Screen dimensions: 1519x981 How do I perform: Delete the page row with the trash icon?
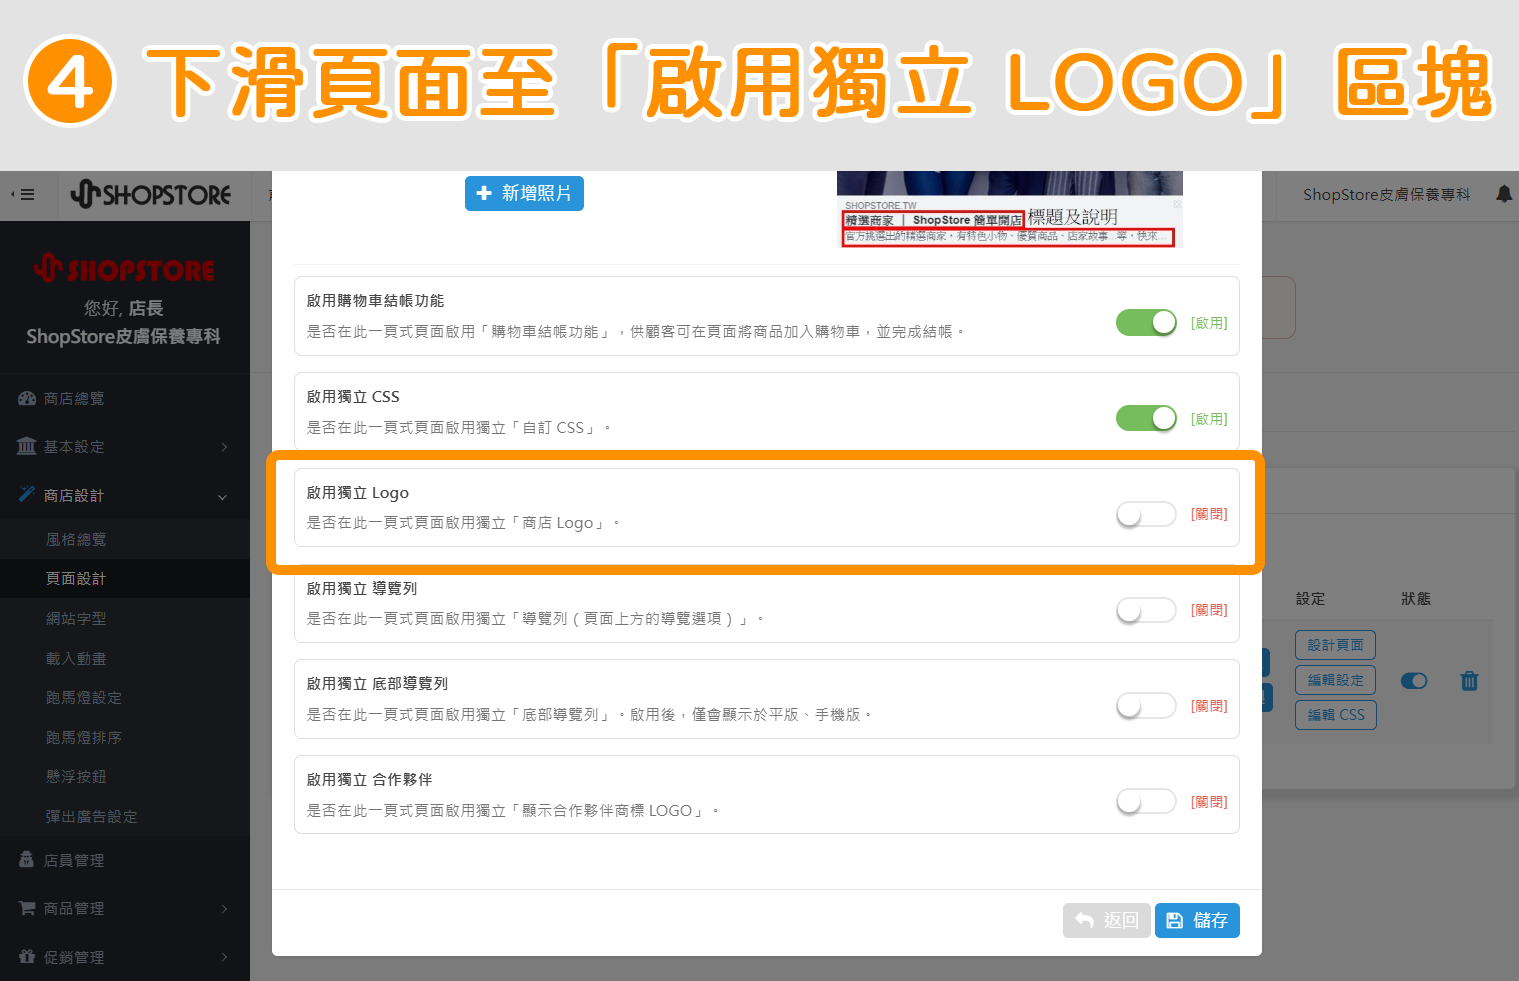pyautogui.click(x=1469, y=681)
